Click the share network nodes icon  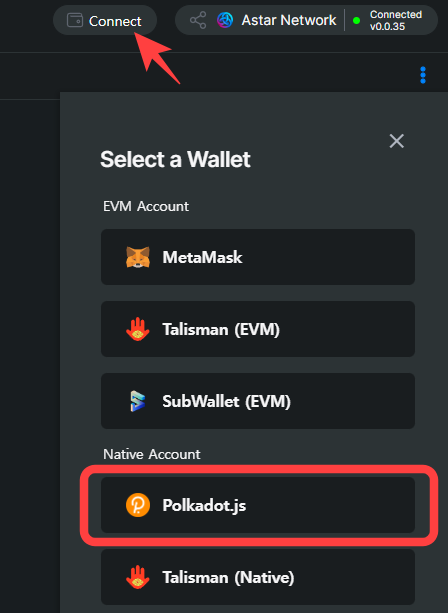198,20
